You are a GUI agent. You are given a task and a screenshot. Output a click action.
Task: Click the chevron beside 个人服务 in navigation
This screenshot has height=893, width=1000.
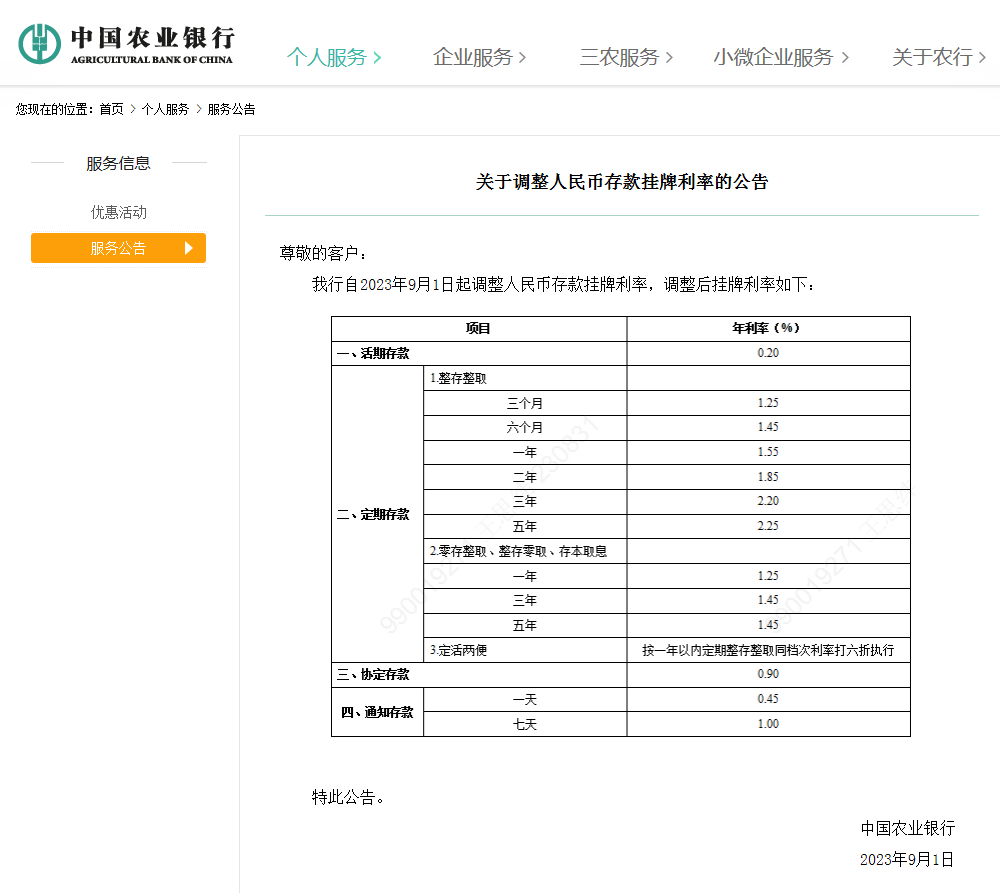click(377, 58)
